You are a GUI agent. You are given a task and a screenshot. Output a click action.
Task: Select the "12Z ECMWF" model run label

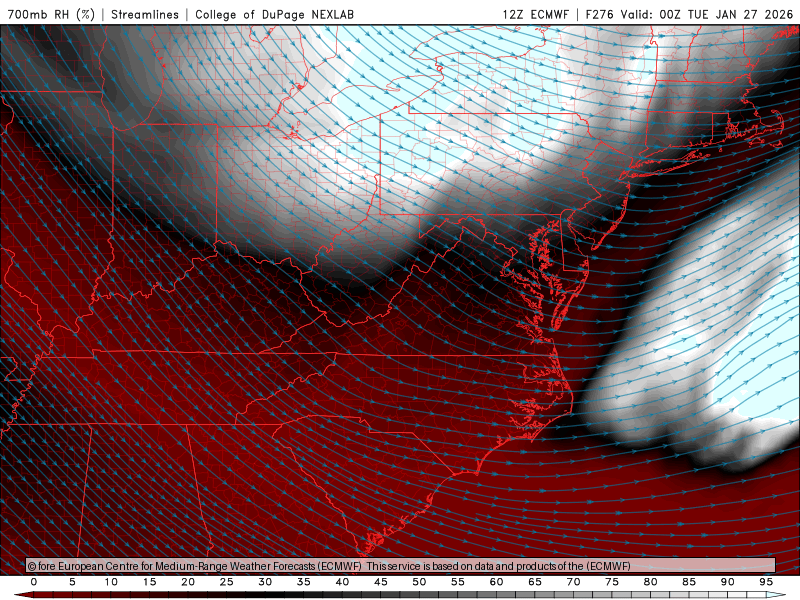[535, 14]
